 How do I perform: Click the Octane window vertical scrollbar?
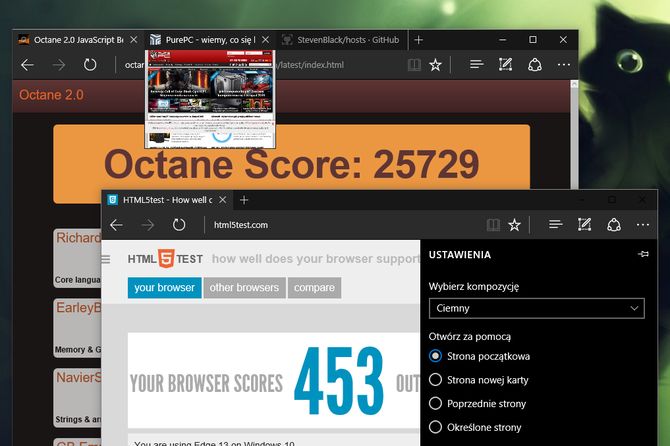(x=574, y=135)
